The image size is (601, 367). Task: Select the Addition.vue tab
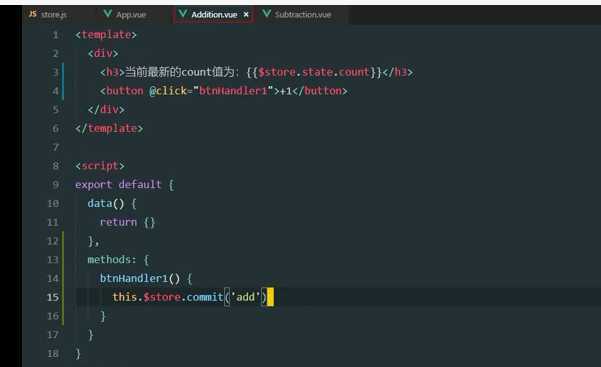point(213,15)
